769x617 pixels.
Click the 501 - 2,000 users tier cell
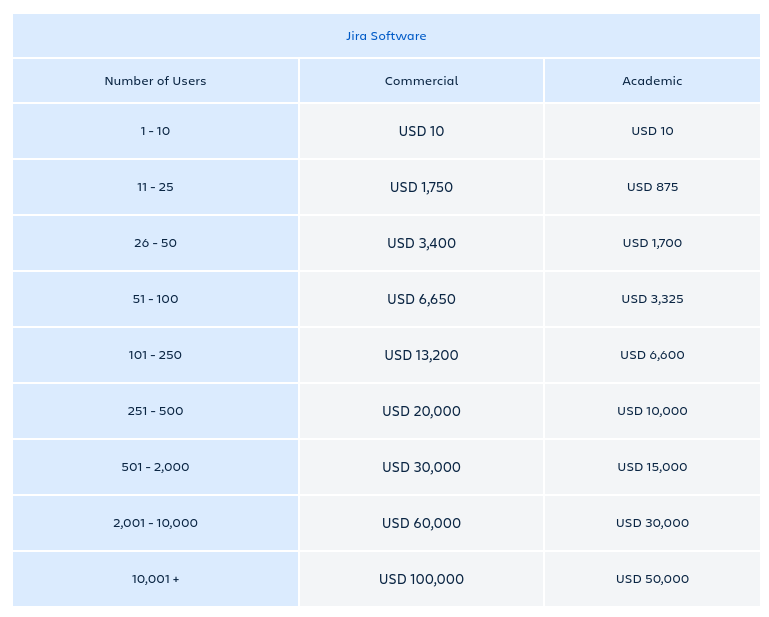pos(155,467)
